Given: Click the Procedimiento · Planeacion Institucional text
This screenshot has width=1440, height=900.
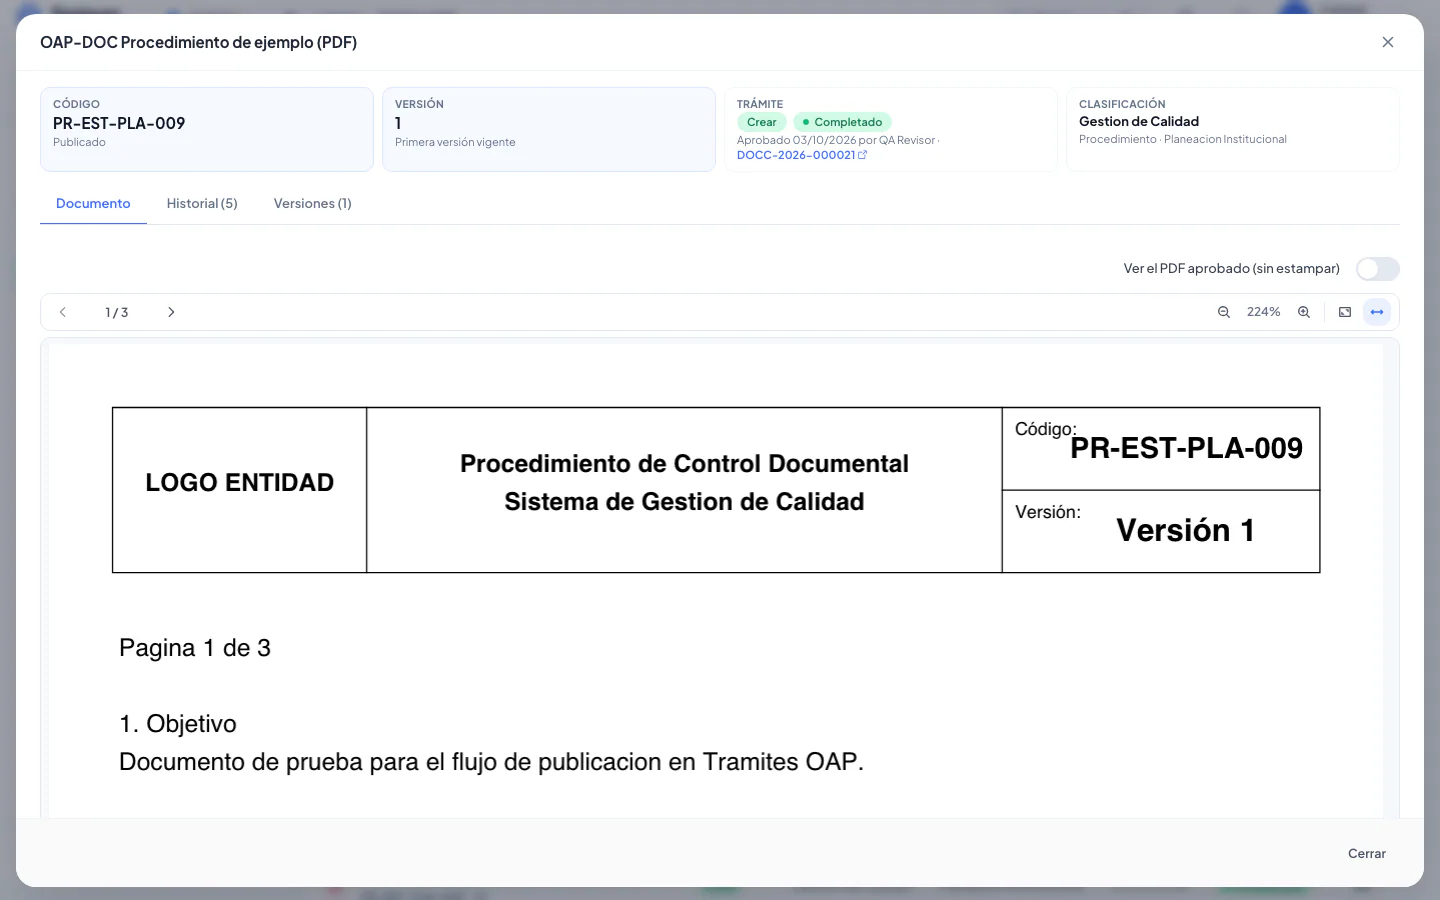Looking at the screenshot, I should pyautogui.click(x=1183, y=139).
